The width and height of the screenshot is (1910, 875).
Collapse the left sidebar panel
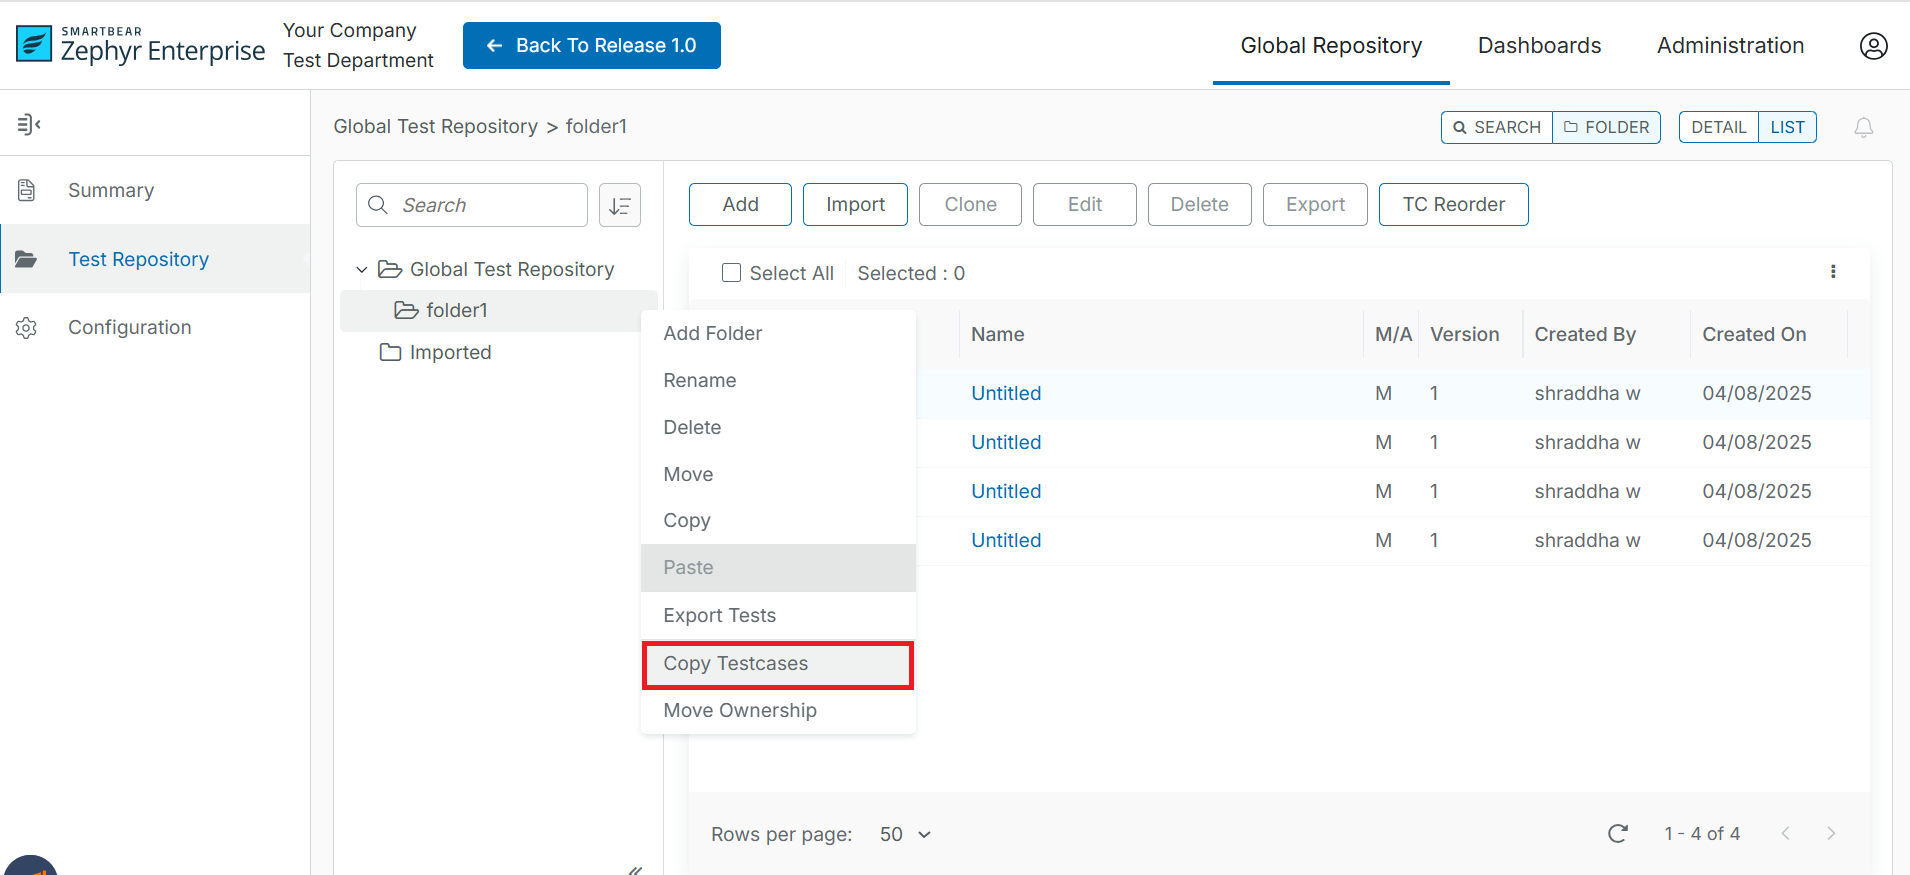(x=28, y=124)
